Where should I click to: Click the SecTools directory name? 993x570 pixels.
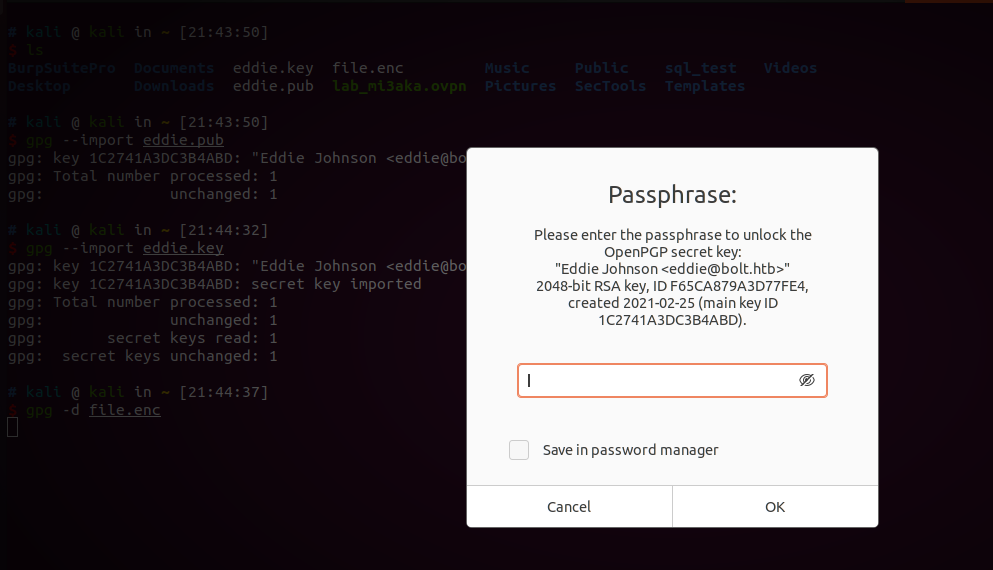click(610, 86)
